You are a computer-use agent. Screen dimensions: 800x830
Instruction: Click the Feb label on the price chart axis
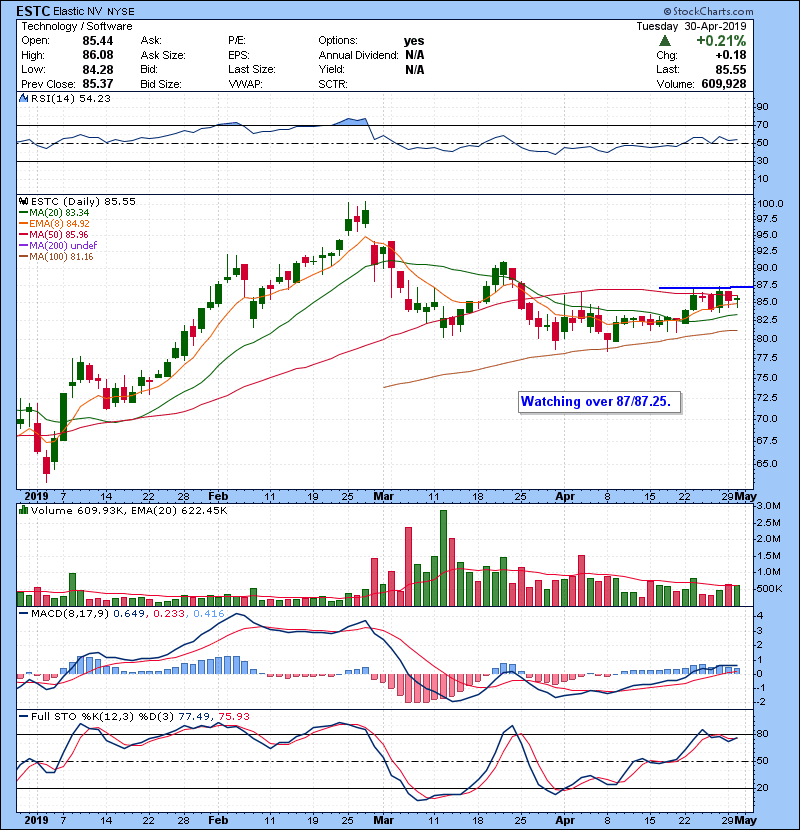[218, 497]
